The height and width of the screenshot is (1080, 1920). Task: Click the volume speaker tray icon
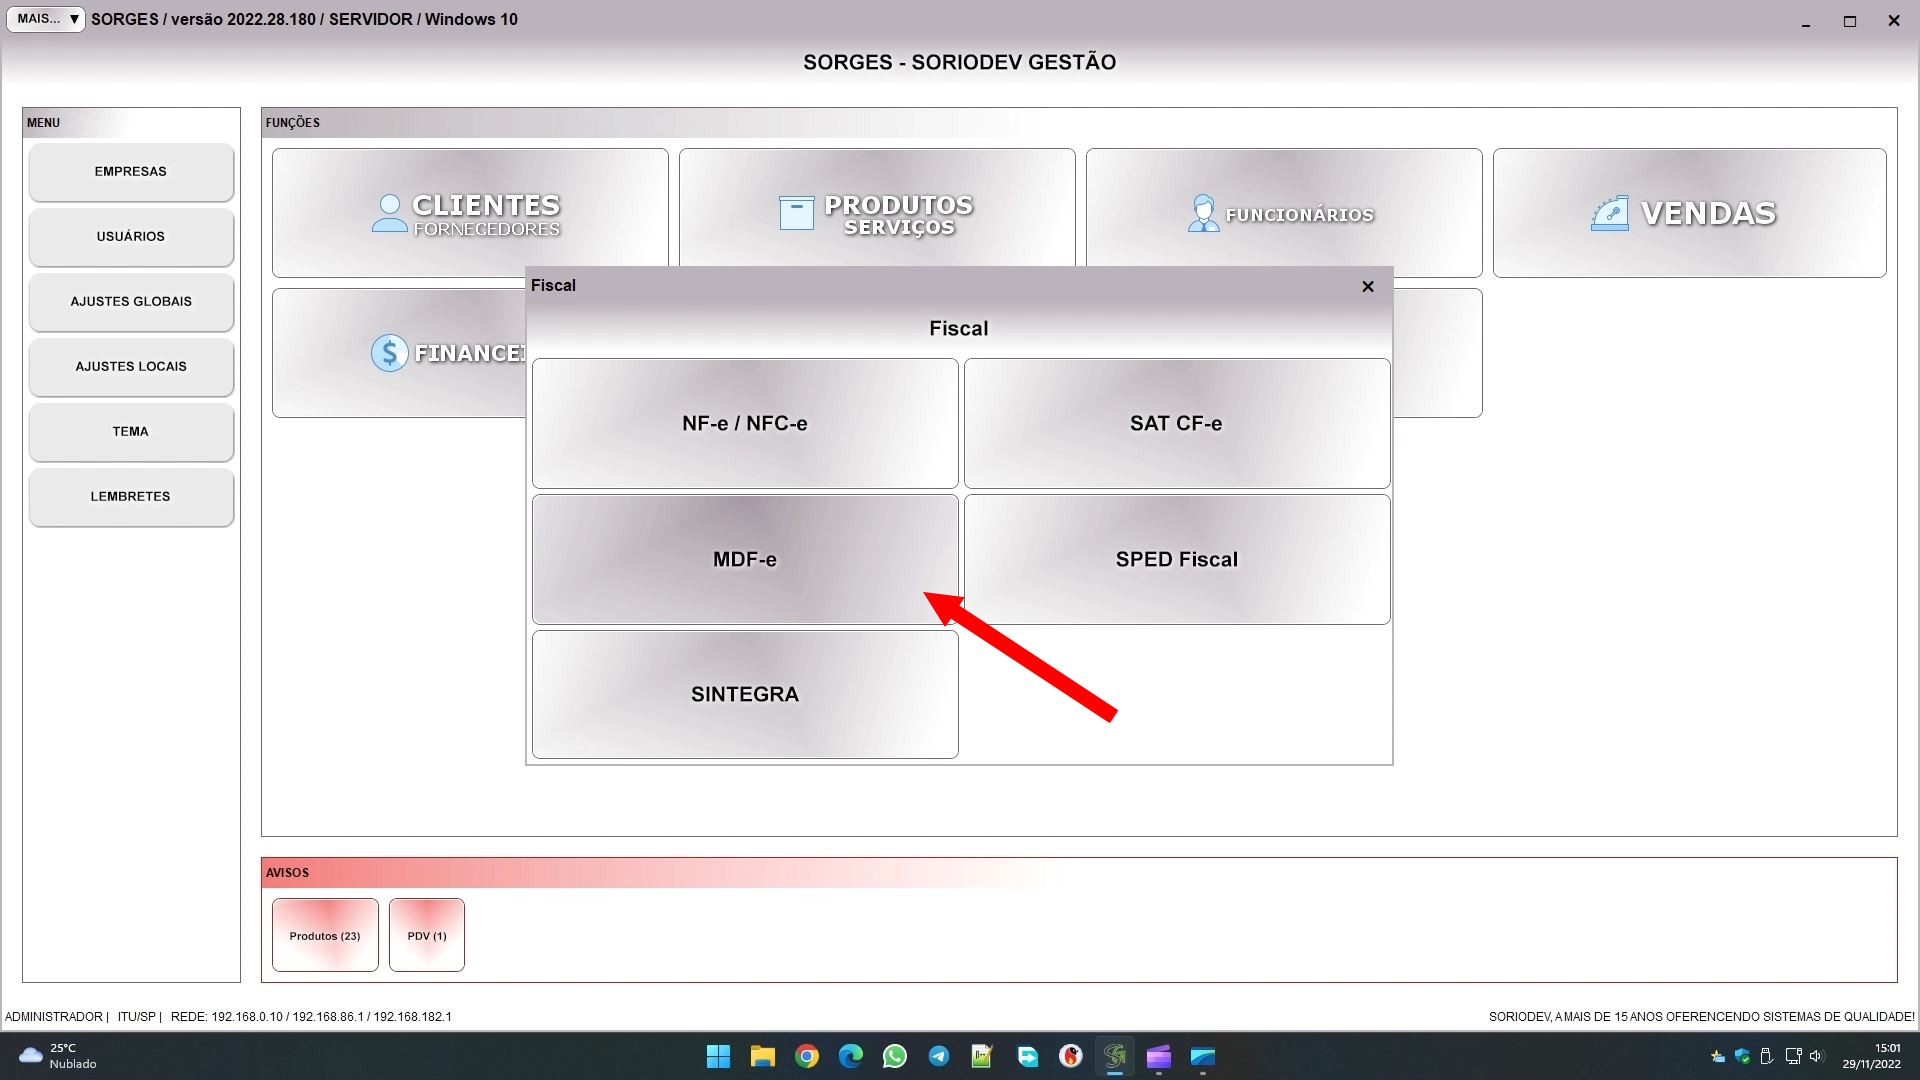click(x=1817, y=1057)
